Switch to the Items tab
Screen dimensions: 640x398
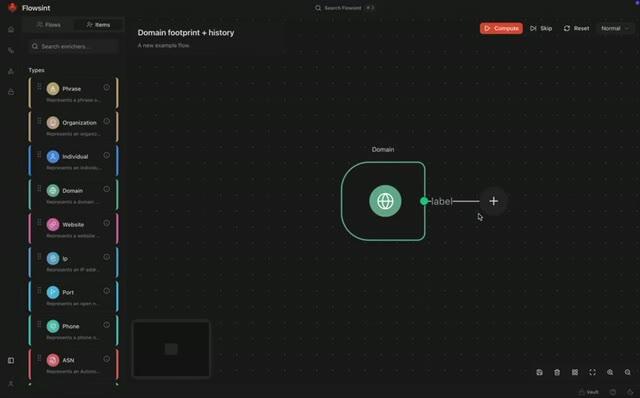tap(98, 24)
